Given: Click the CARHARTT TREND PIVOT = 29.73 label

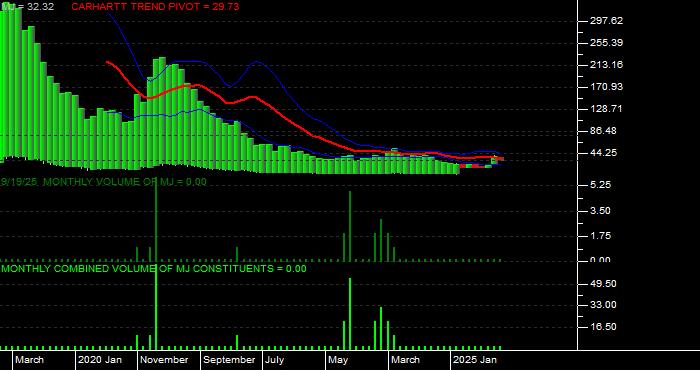Looking at the screenshot, I should pyautogui.click(x=155, y=7).
